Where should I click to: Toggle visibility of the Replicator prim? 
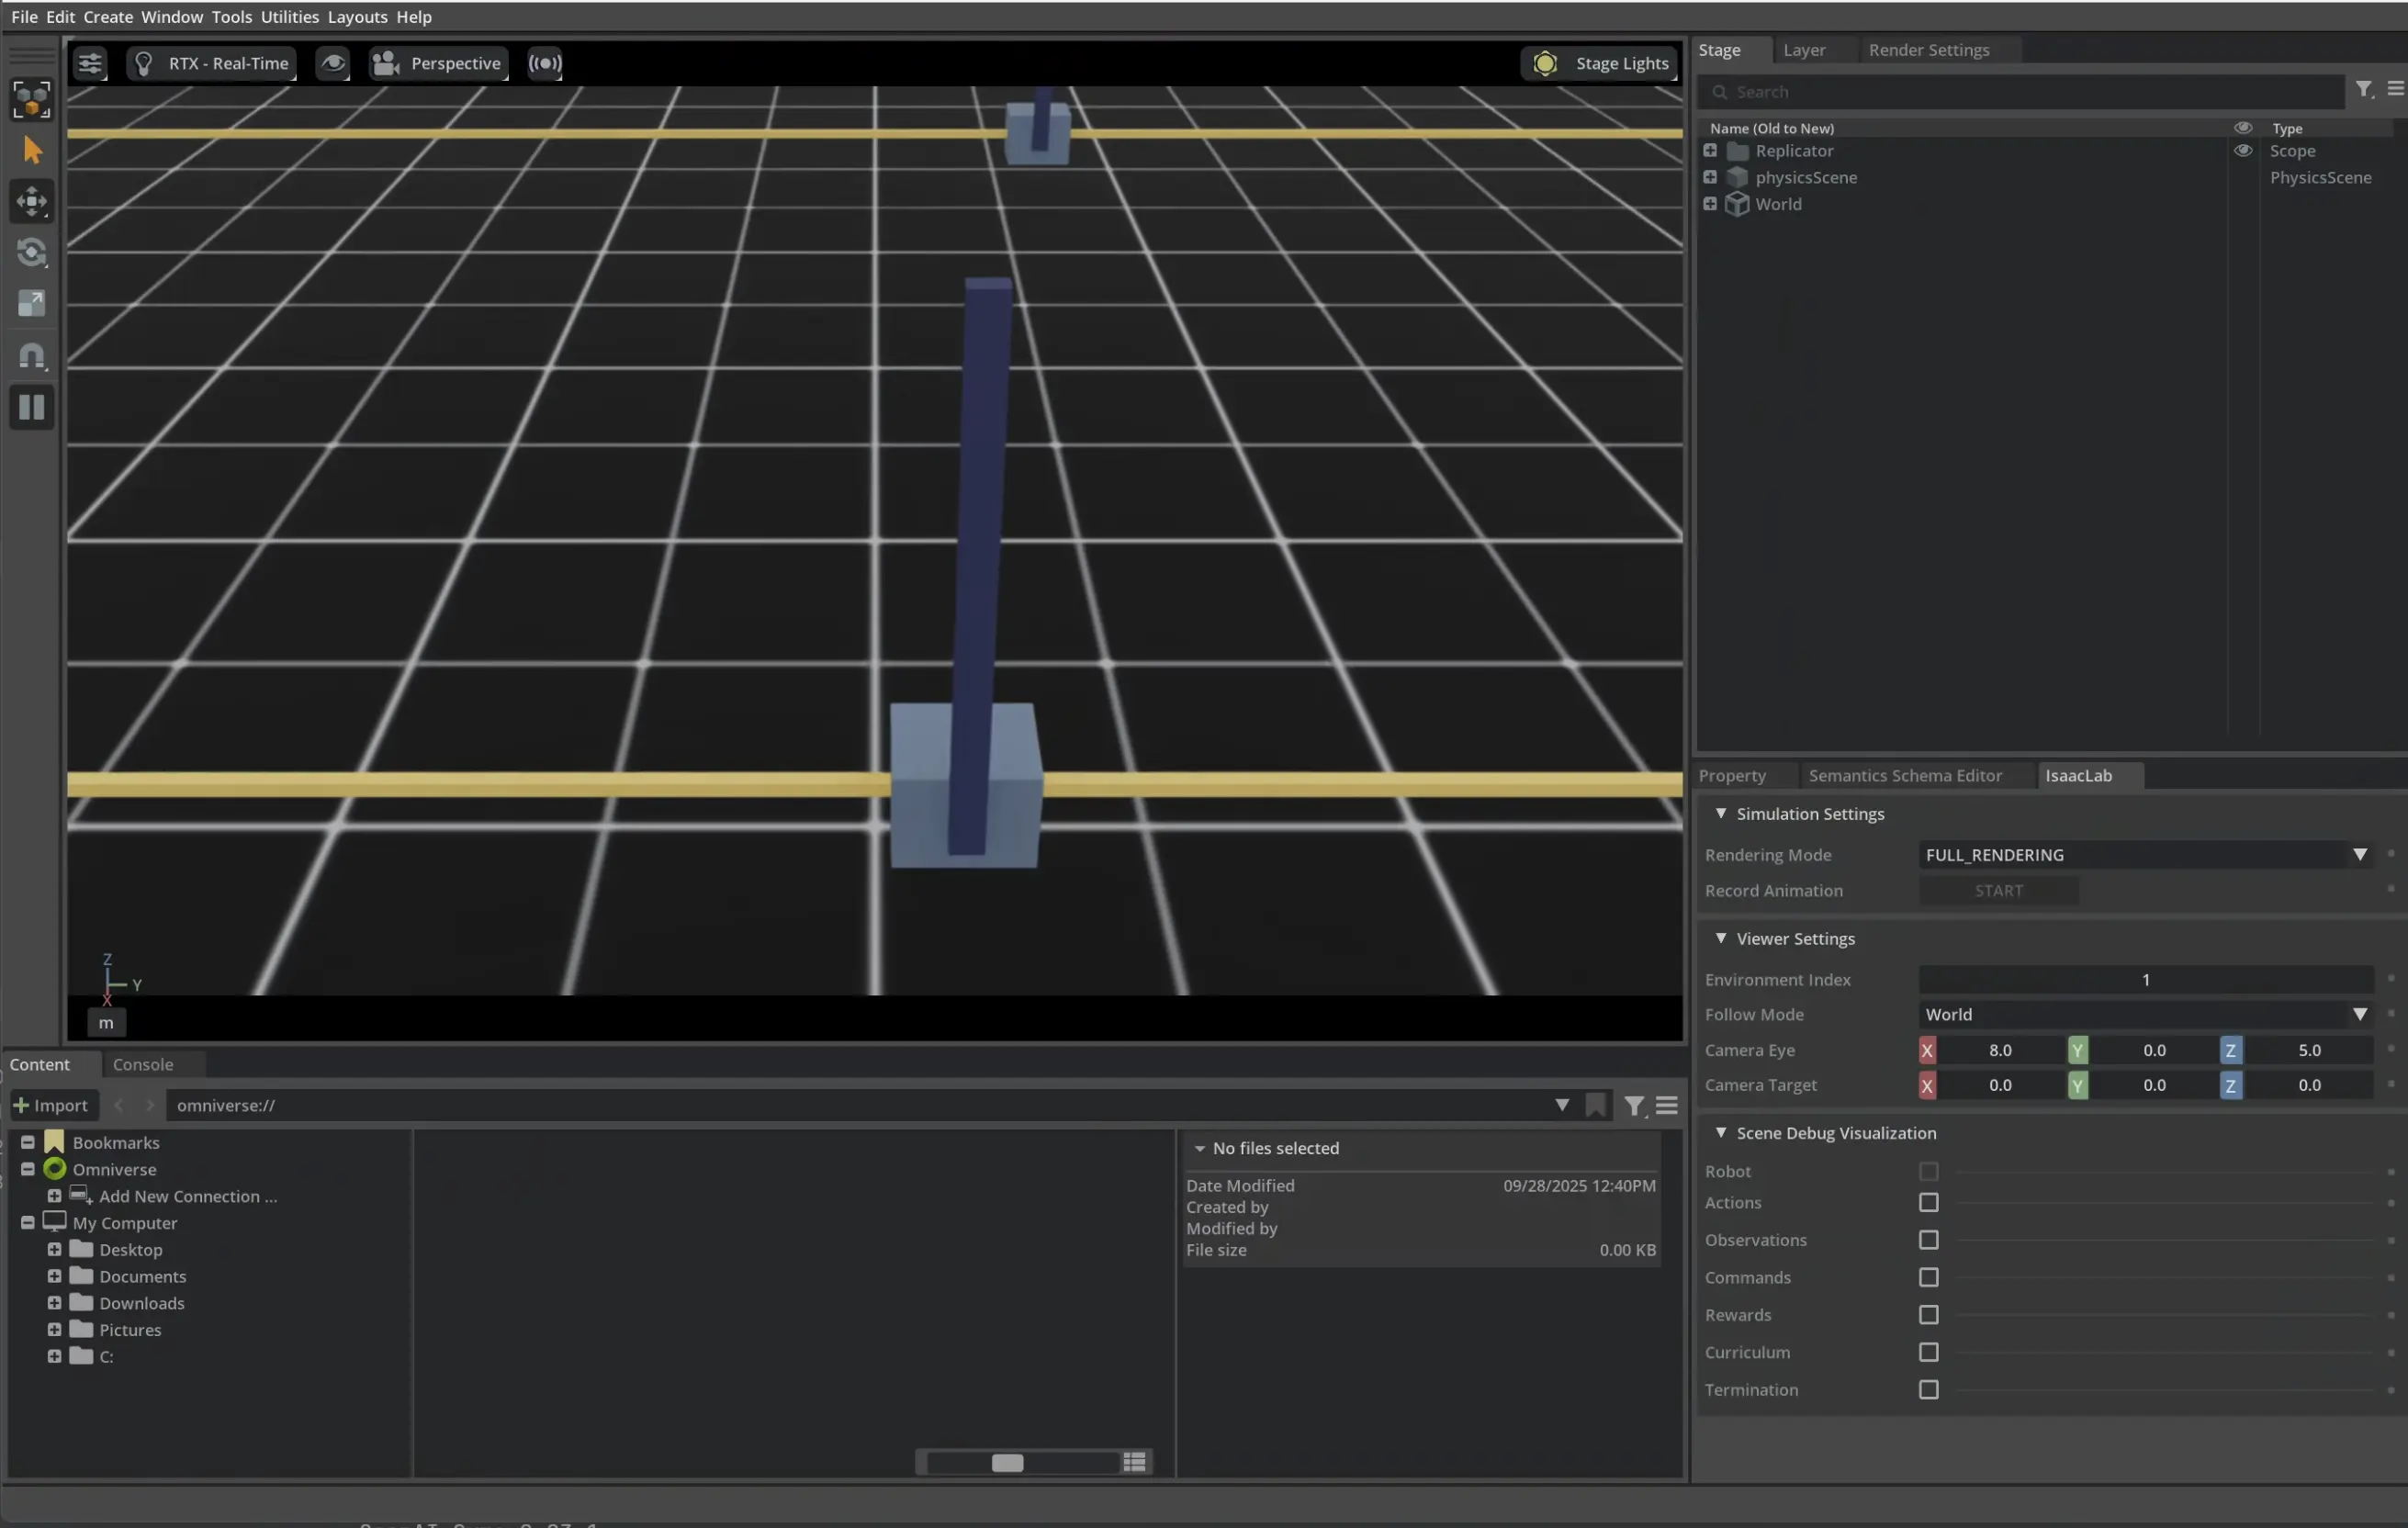[2243, 150]
